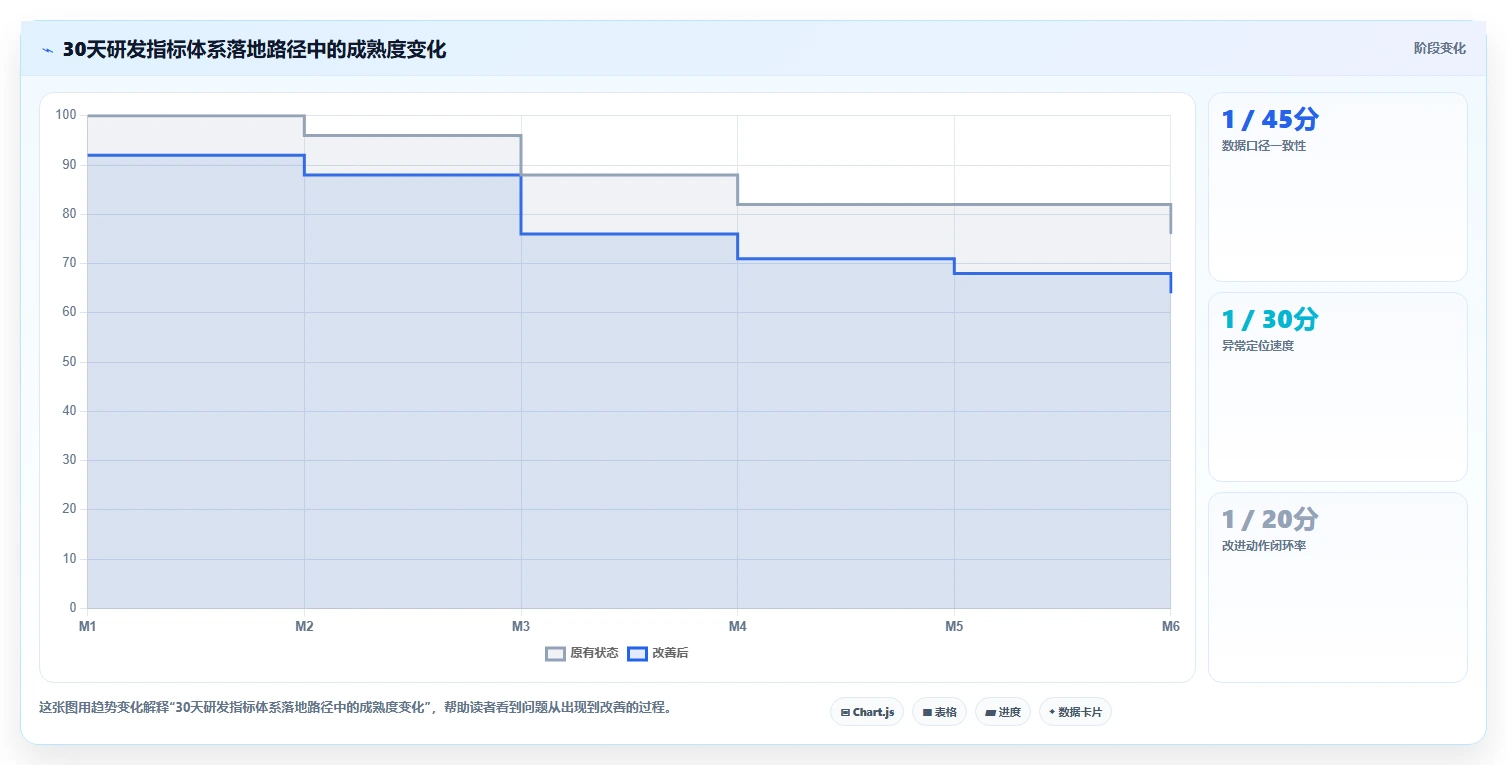The height and width of the screenshot is (765, 1507).
Task: Select the 数据卡片 tag button
Action: (1075, 712)
